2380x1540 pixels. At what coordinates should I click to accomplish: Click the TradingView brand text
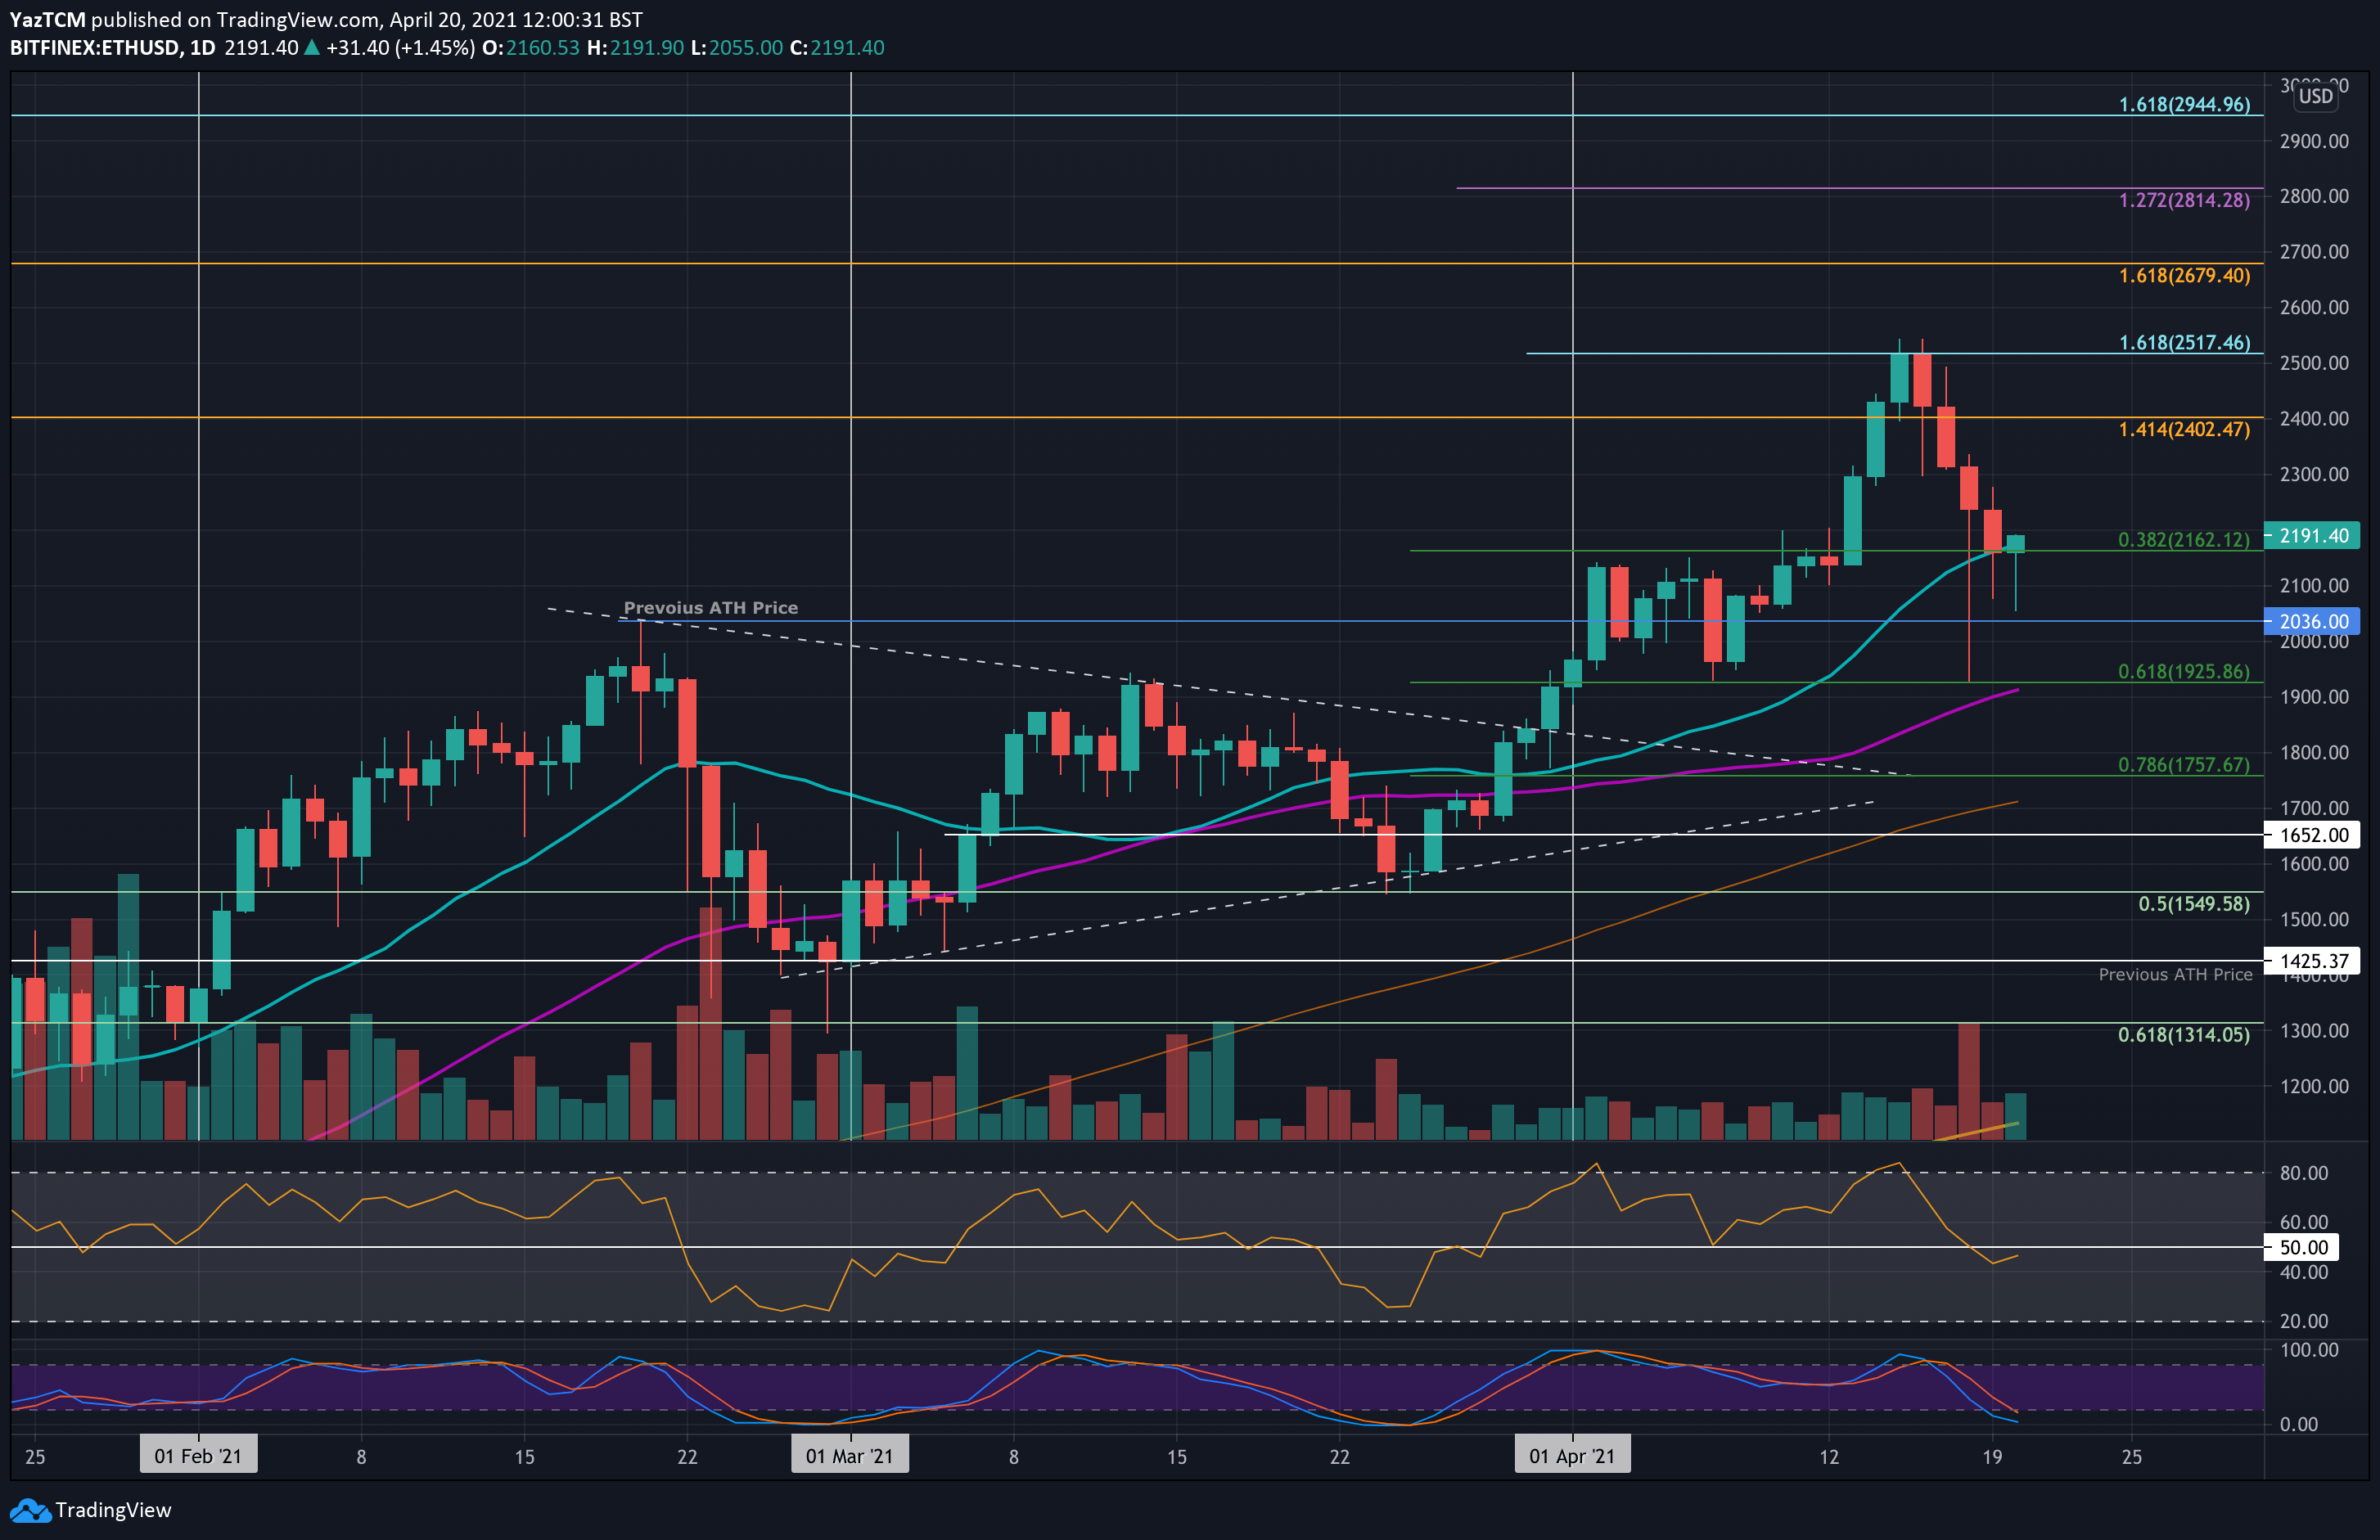(113, 1510)
